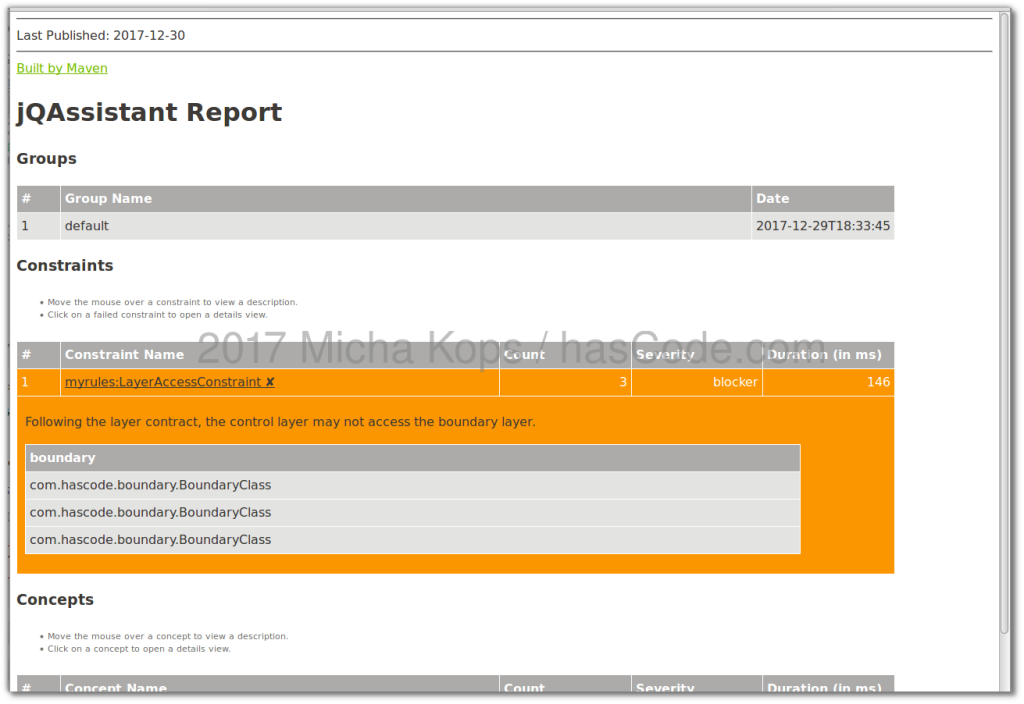Click the Date column header
The height and width of the screenshot is (704, 1024).
click(x=773, y=198)
